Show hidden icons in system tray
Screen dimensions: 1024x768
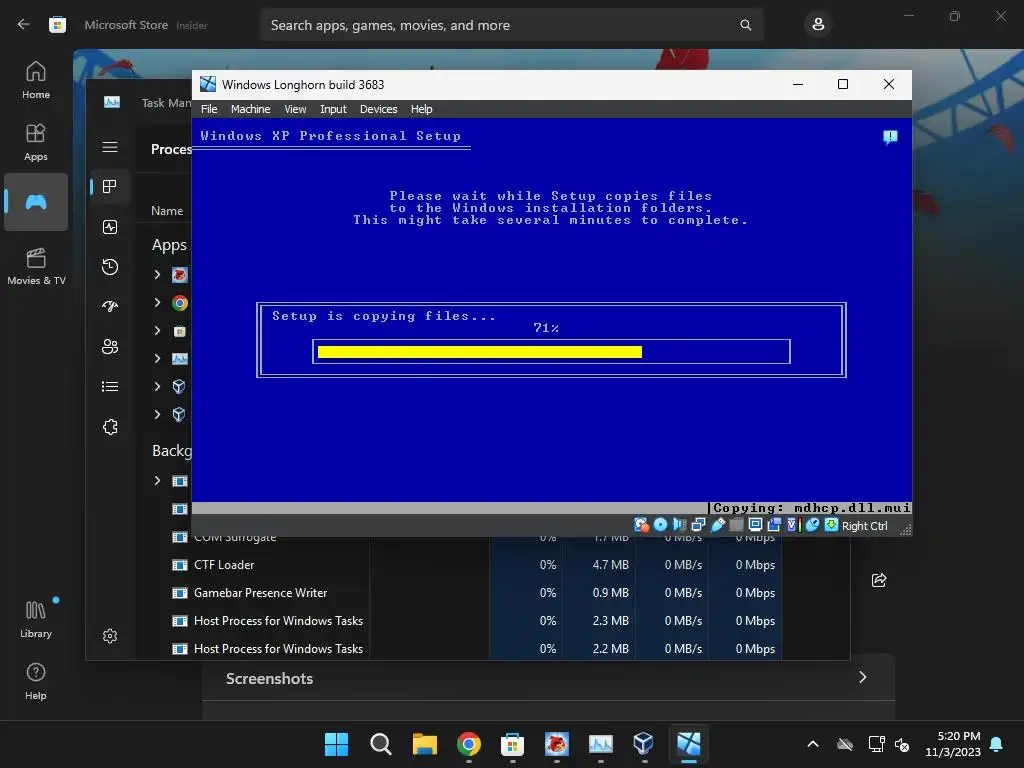[813, 744]
